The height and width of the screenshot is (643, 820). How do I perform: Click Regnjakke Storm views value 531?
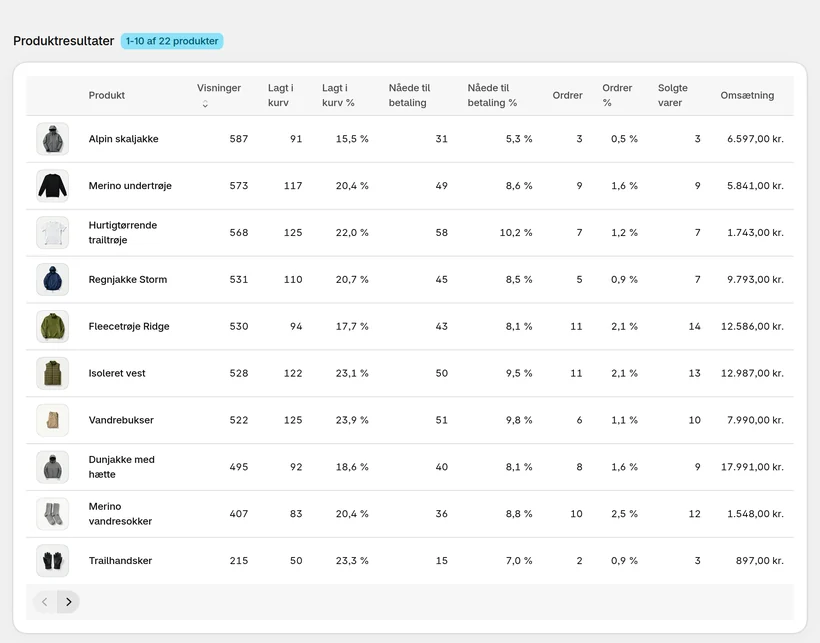pos(238,280)
